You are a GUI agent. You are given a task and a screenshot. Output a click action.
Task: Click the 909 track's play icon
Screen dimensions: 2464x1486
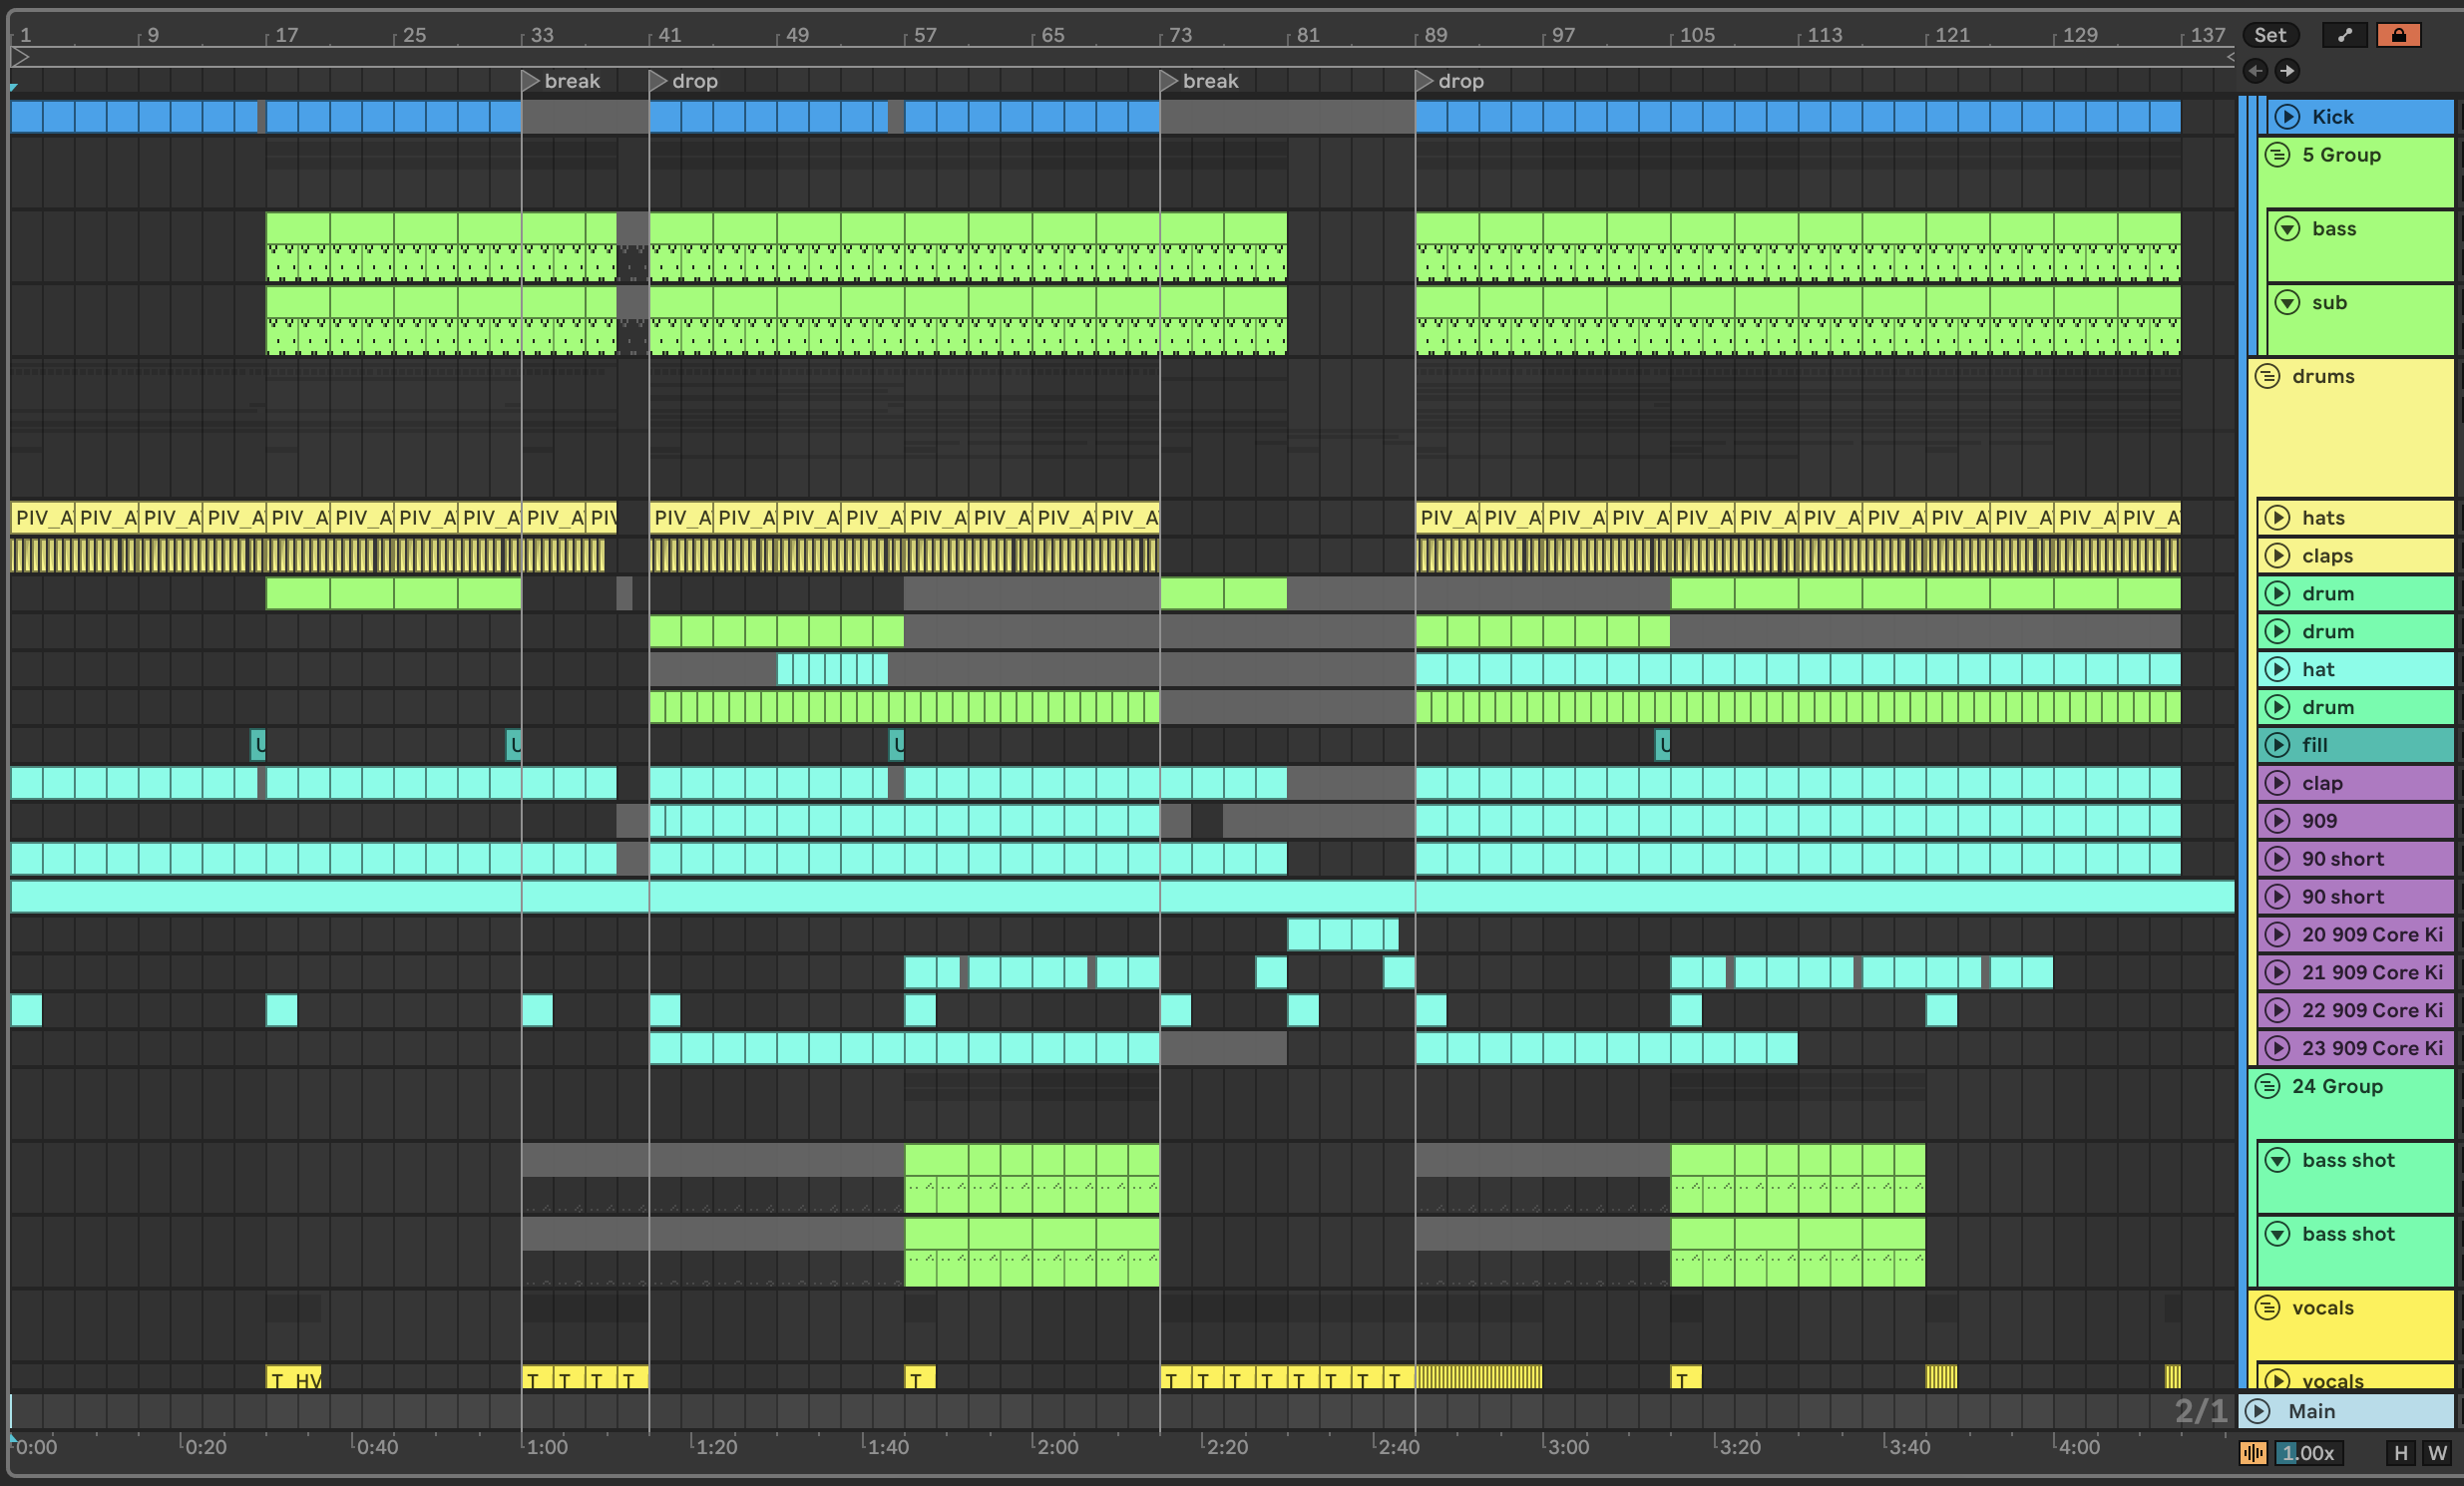(x=2277, y=821)
